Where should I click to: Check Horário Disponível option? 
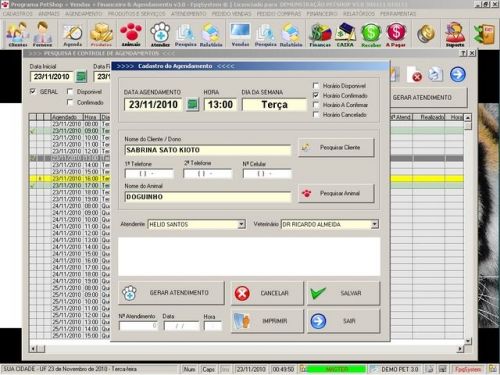pyautogui.click(x=316, y=86)
